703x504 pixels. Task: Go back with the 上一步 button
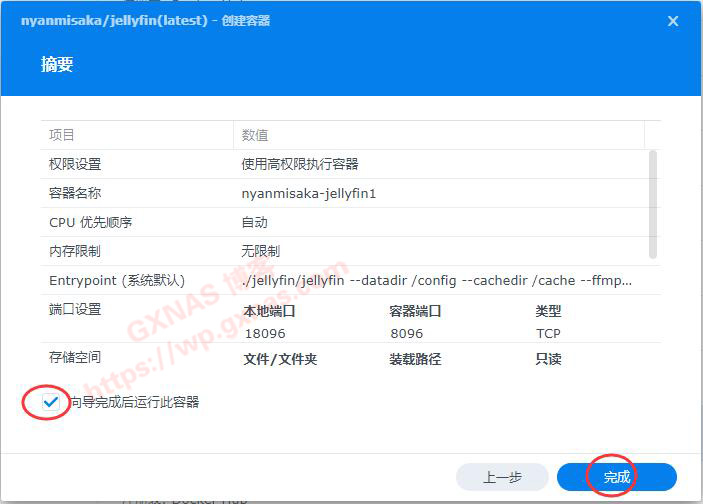pyautogui.click(x=502, y=477)
